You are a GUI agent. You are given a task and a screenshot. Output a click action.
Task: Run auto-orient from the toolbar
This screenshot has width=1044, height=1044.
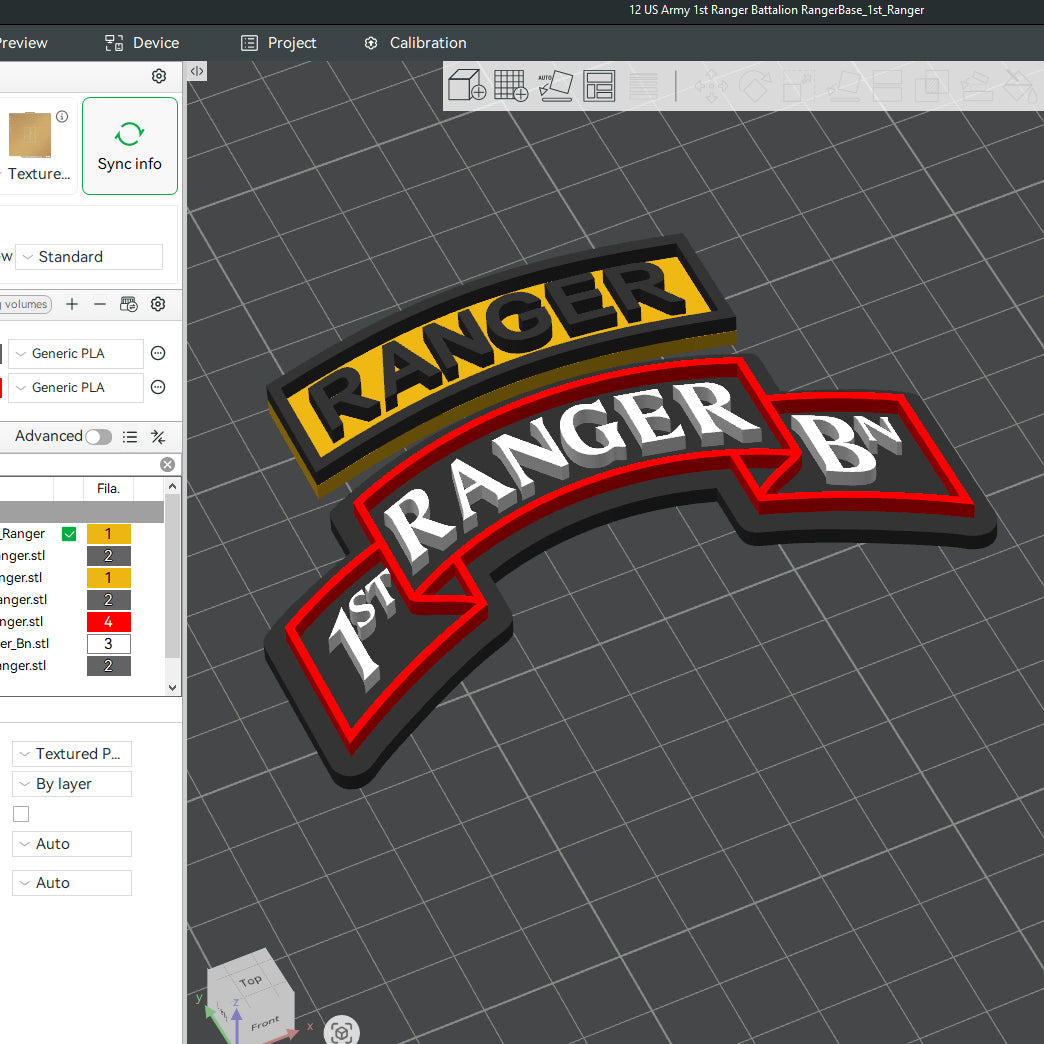click(556, 85)
